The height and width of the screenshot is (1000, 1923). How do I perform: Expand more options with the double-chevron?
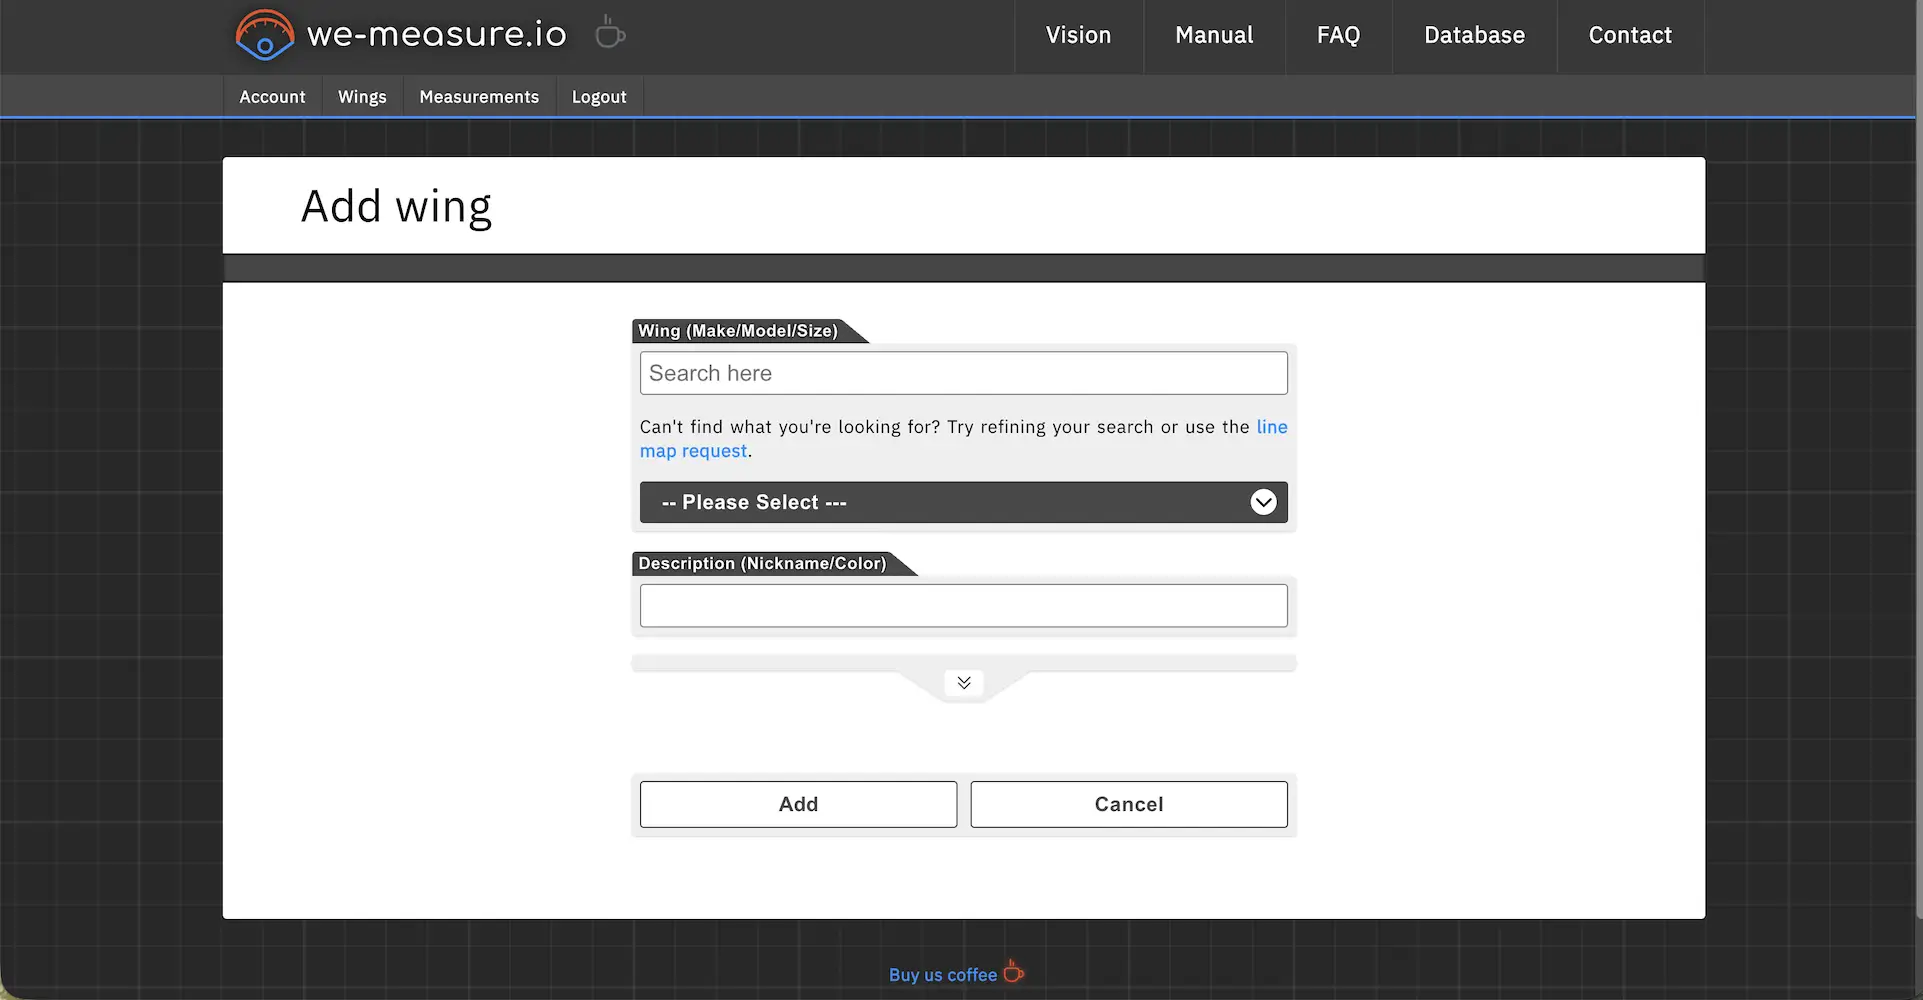click(964, 683)
